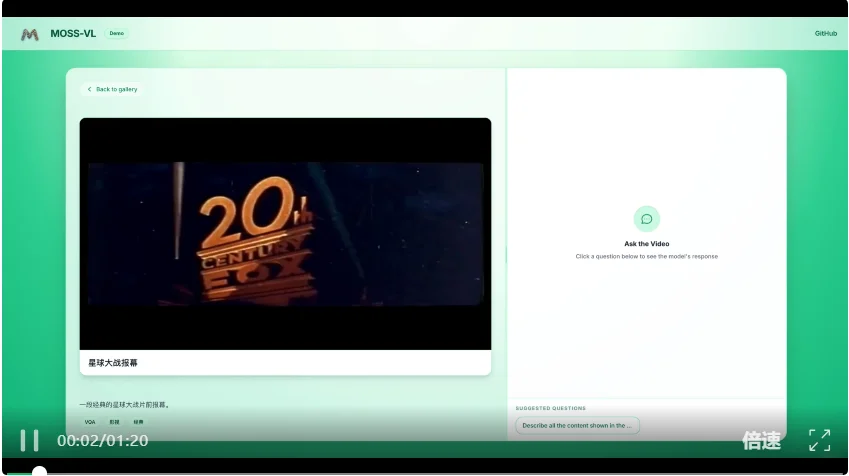849x476 pixels.
Task: Click the panel divider handle beside the video
Action: click(x=506, y=255)
